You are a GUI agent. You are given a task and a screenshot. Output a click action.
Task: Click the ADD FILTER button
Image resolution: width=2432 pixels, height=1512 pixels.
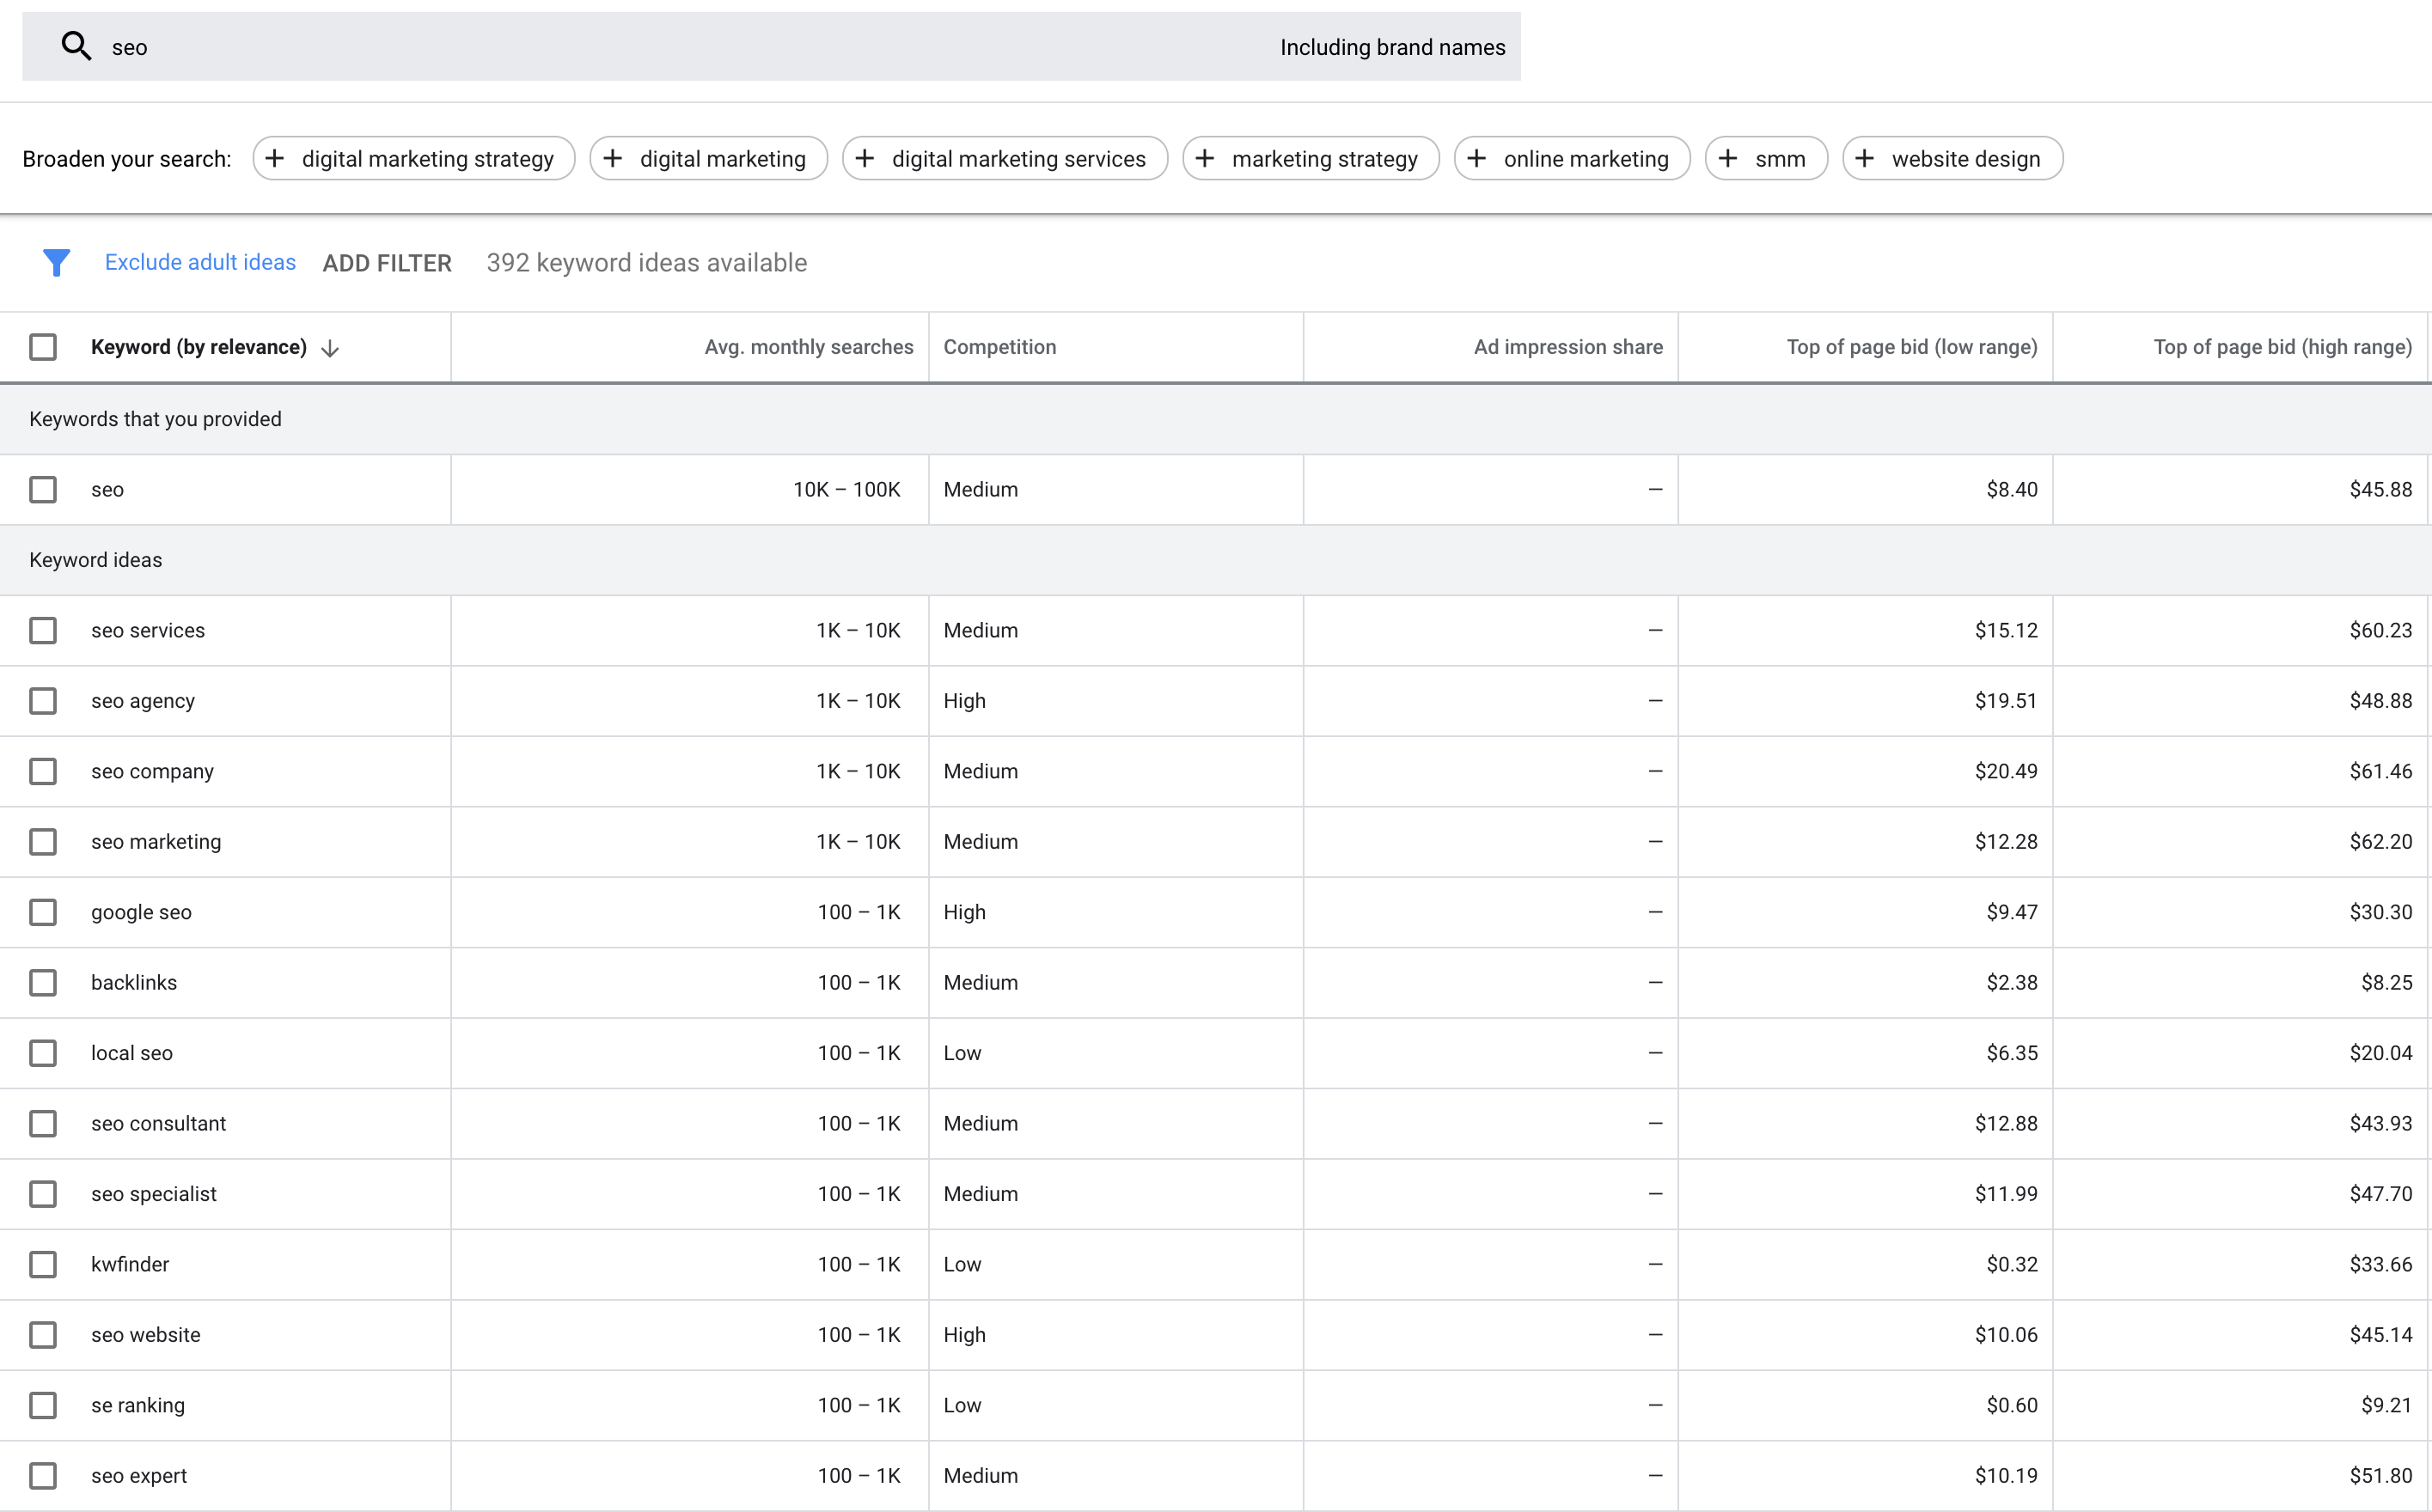[x=387, y=263]
